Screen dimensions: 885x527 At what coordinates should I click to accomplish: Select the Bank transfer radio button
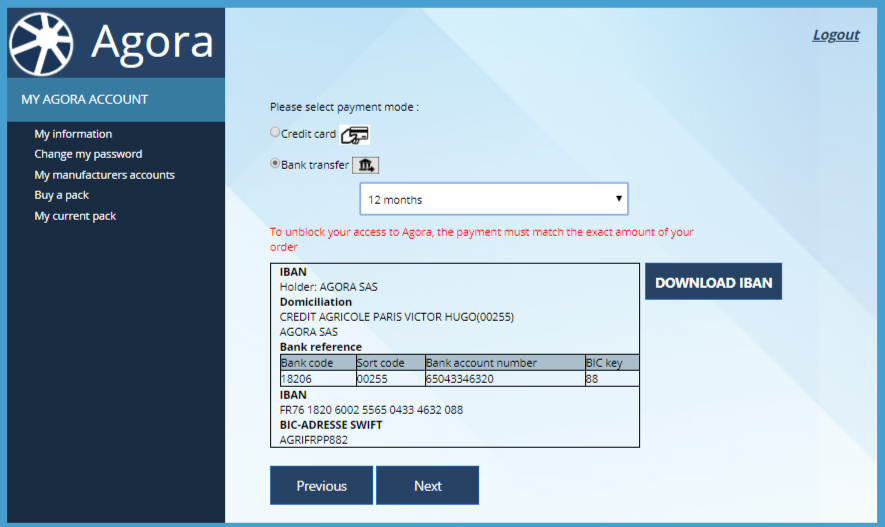click(x=275, y=163)
